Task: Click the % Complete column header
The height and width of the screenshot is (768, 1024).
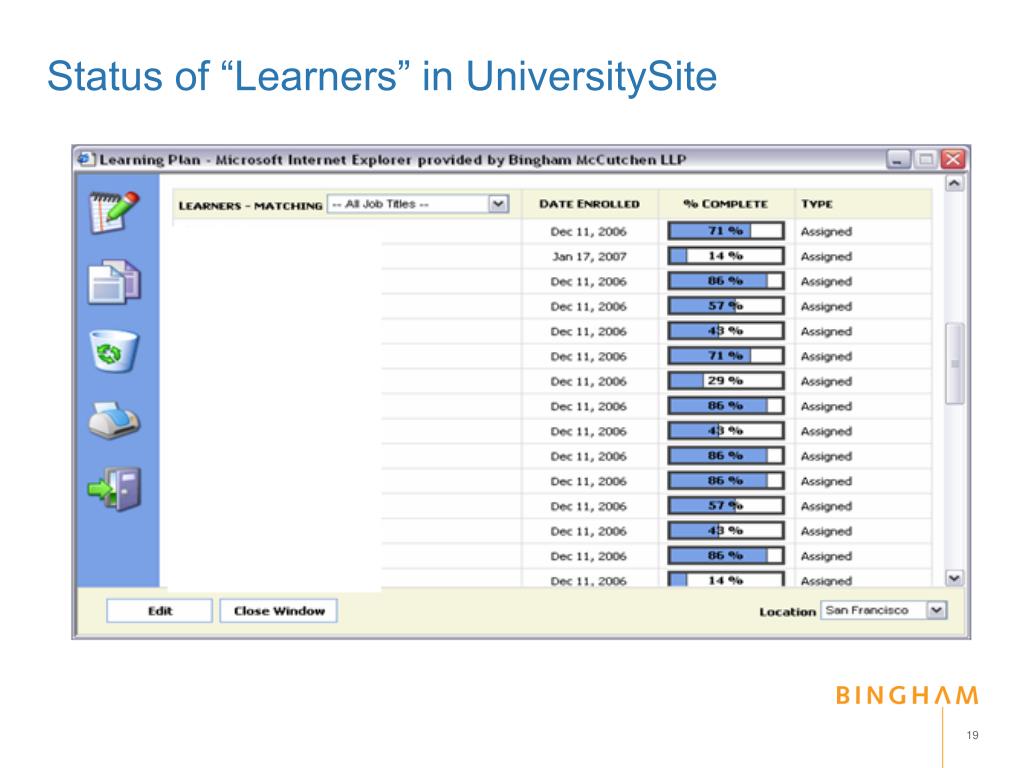Action: coord(726,204)
